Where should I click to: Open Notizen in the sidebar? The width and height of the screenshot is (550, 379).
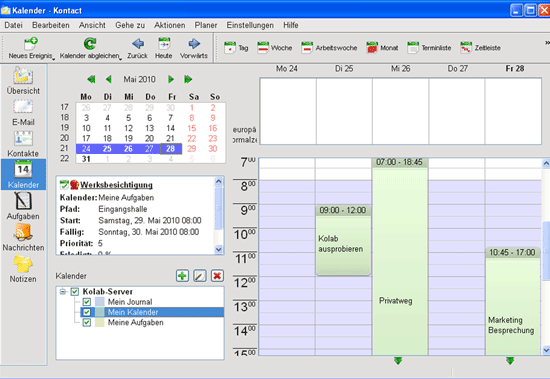[x=24, y=269]
